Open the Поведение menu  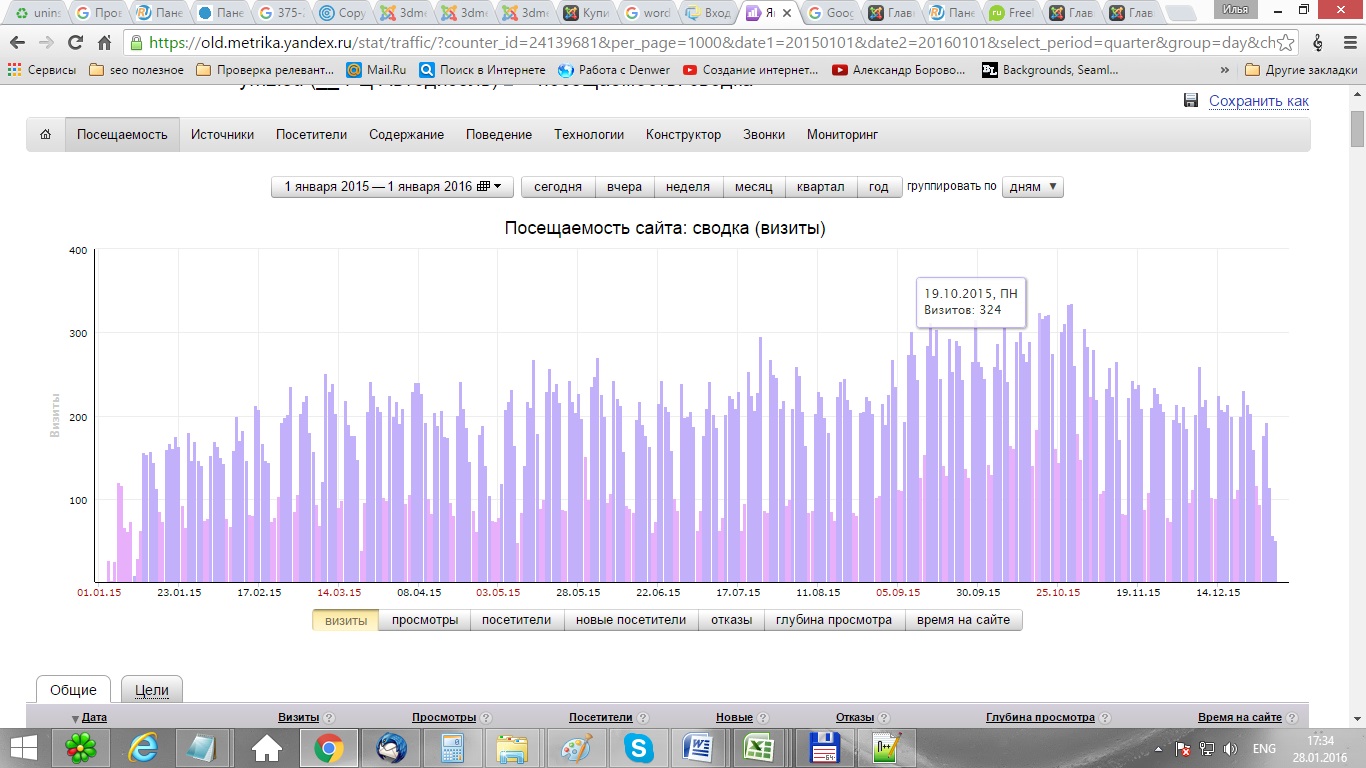[x=499, y=135]
